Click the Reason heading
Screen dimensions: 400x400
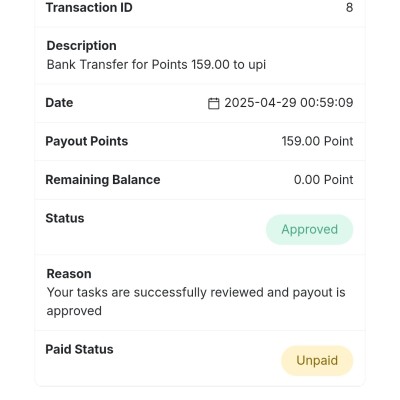(69, 274)
